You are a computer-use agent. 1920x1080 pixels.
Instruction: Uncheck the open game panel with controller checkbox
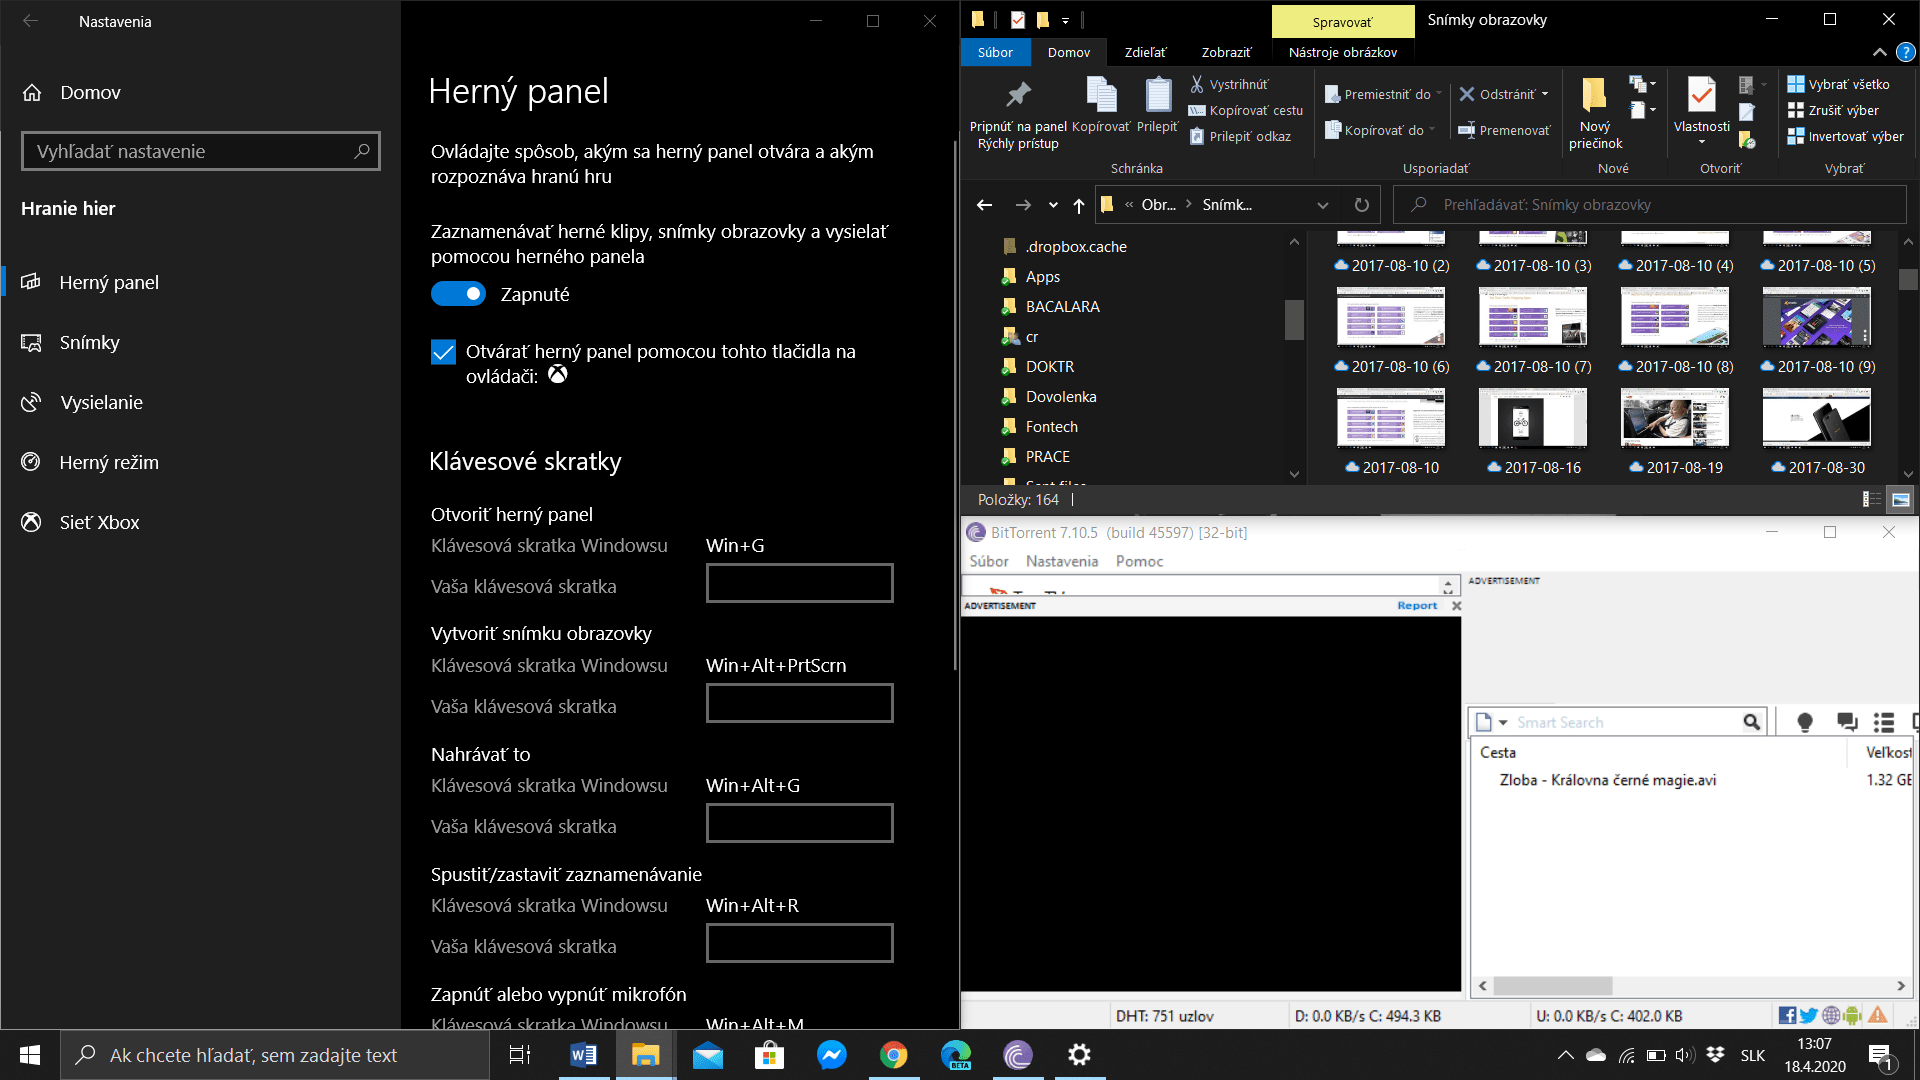[x=443, y=352]
